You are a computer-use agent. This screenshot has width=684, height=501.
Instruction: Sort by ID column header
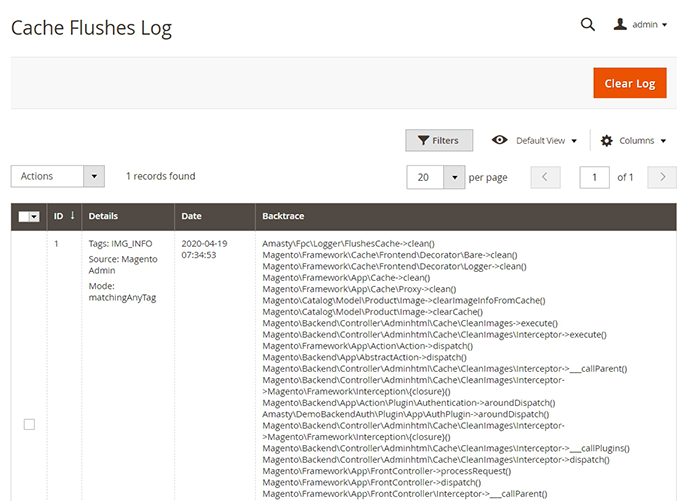[x=64, y=216]
